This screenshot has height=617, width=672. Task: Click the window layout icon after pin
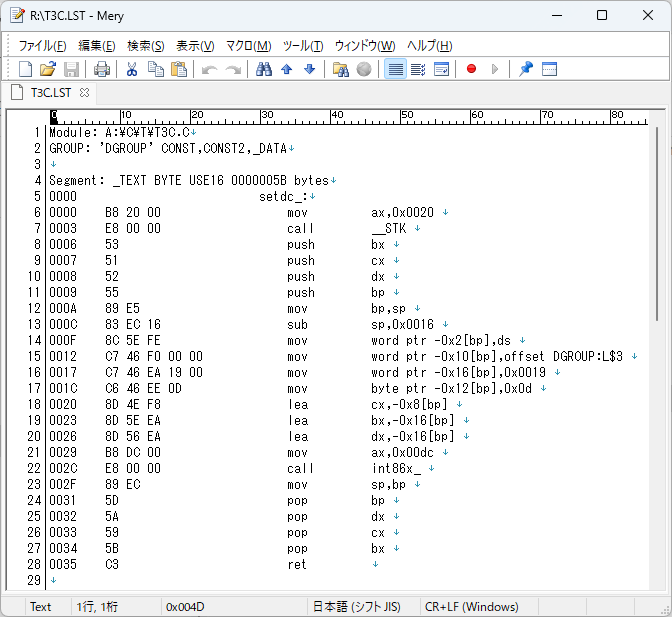click(549, 69)
